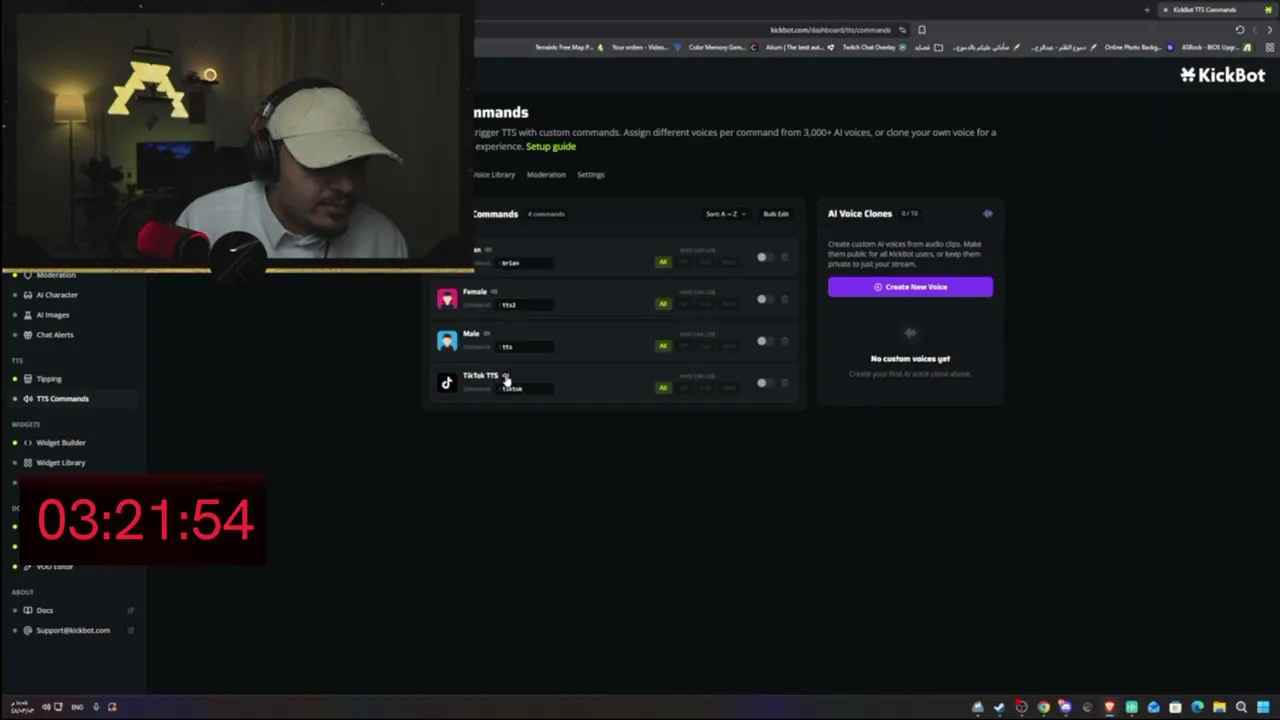1280x720 pixels.
Task: Open the AI Character sidebar item
Action: click(57, 295)
